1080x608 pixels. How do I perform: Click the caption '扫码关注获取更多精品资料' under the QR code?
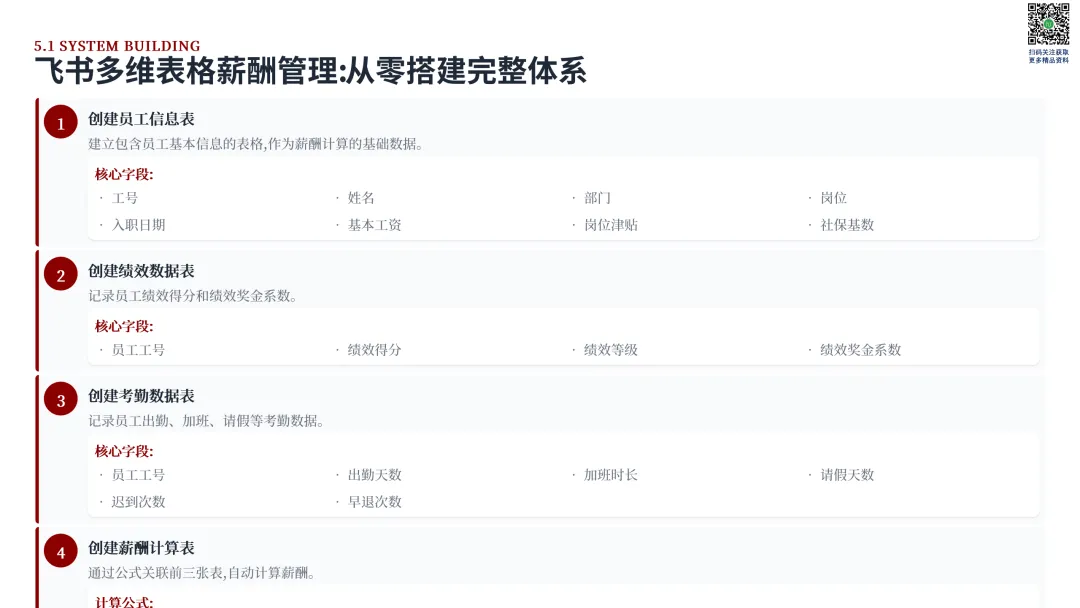tap(1048, 56)
